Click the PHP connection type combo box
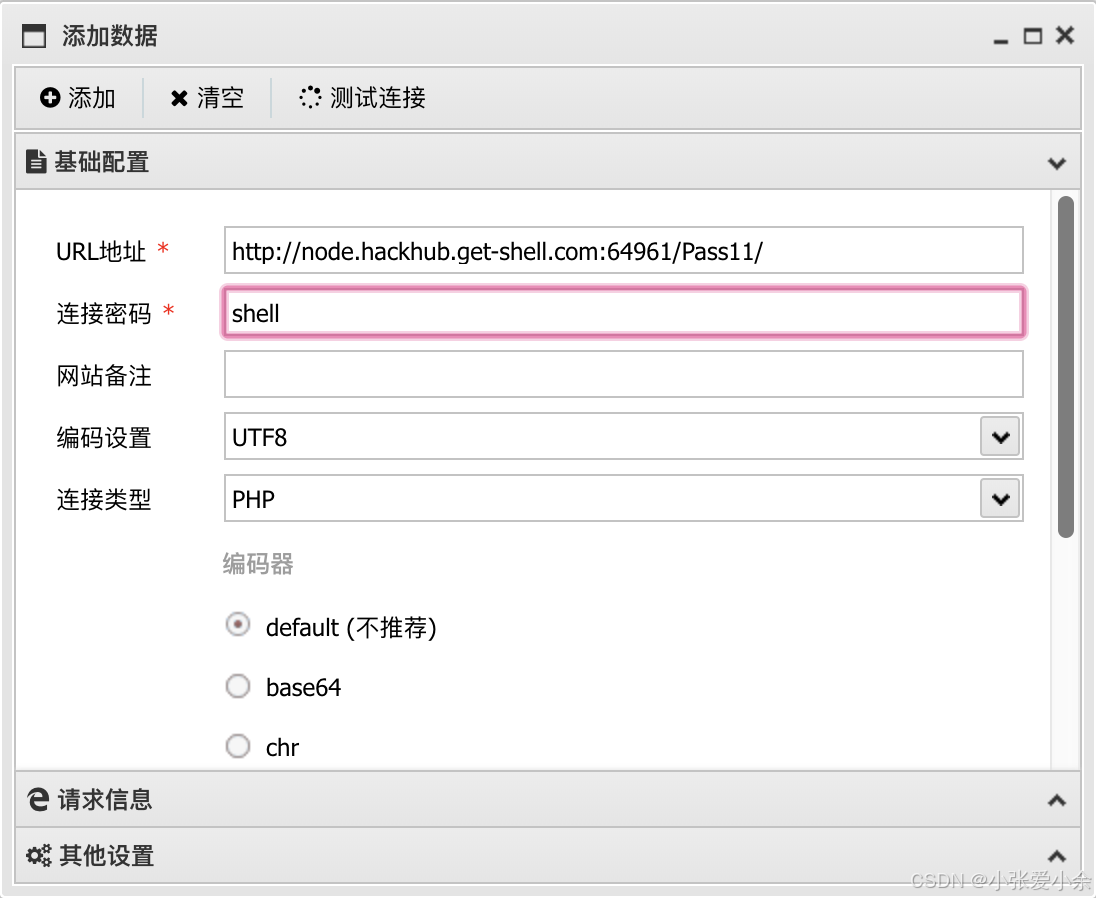This screenshot has height=898, width=1096. coord(623,498)
